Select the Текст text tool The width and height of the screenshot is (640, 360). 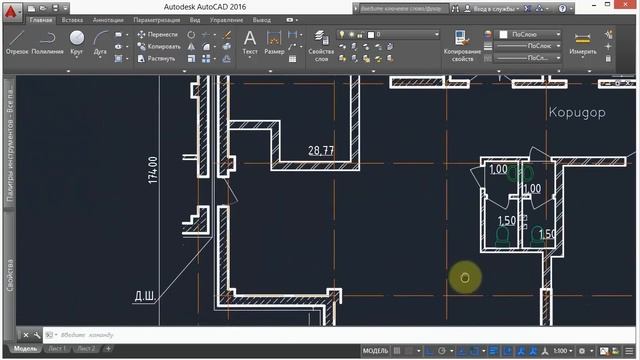(x=250, y=42)
